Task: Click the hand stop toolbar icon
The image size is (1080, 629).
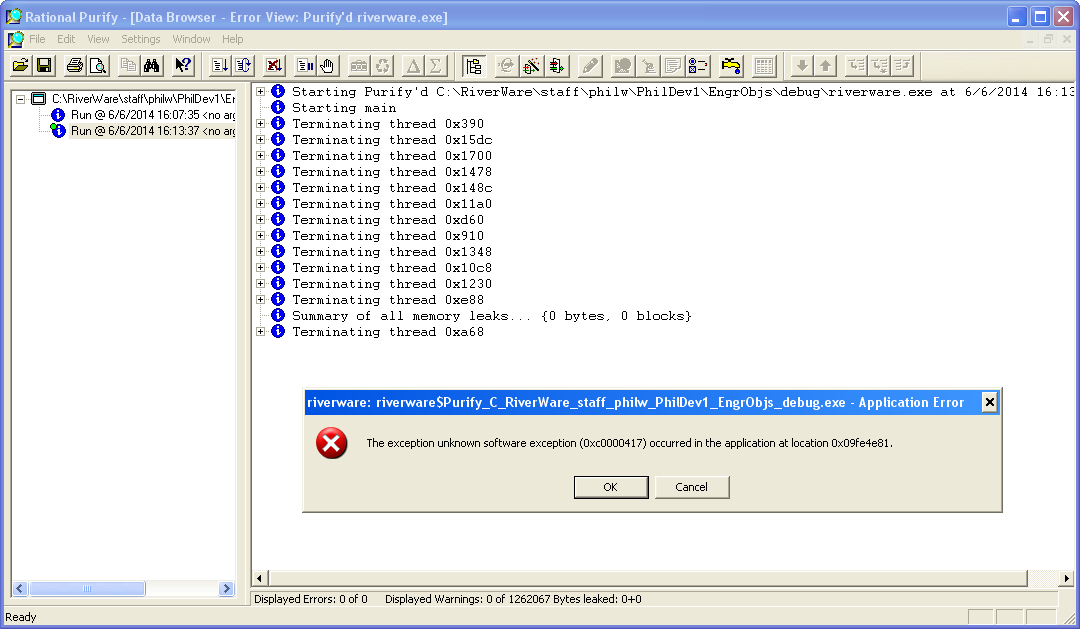Action: 327,65
